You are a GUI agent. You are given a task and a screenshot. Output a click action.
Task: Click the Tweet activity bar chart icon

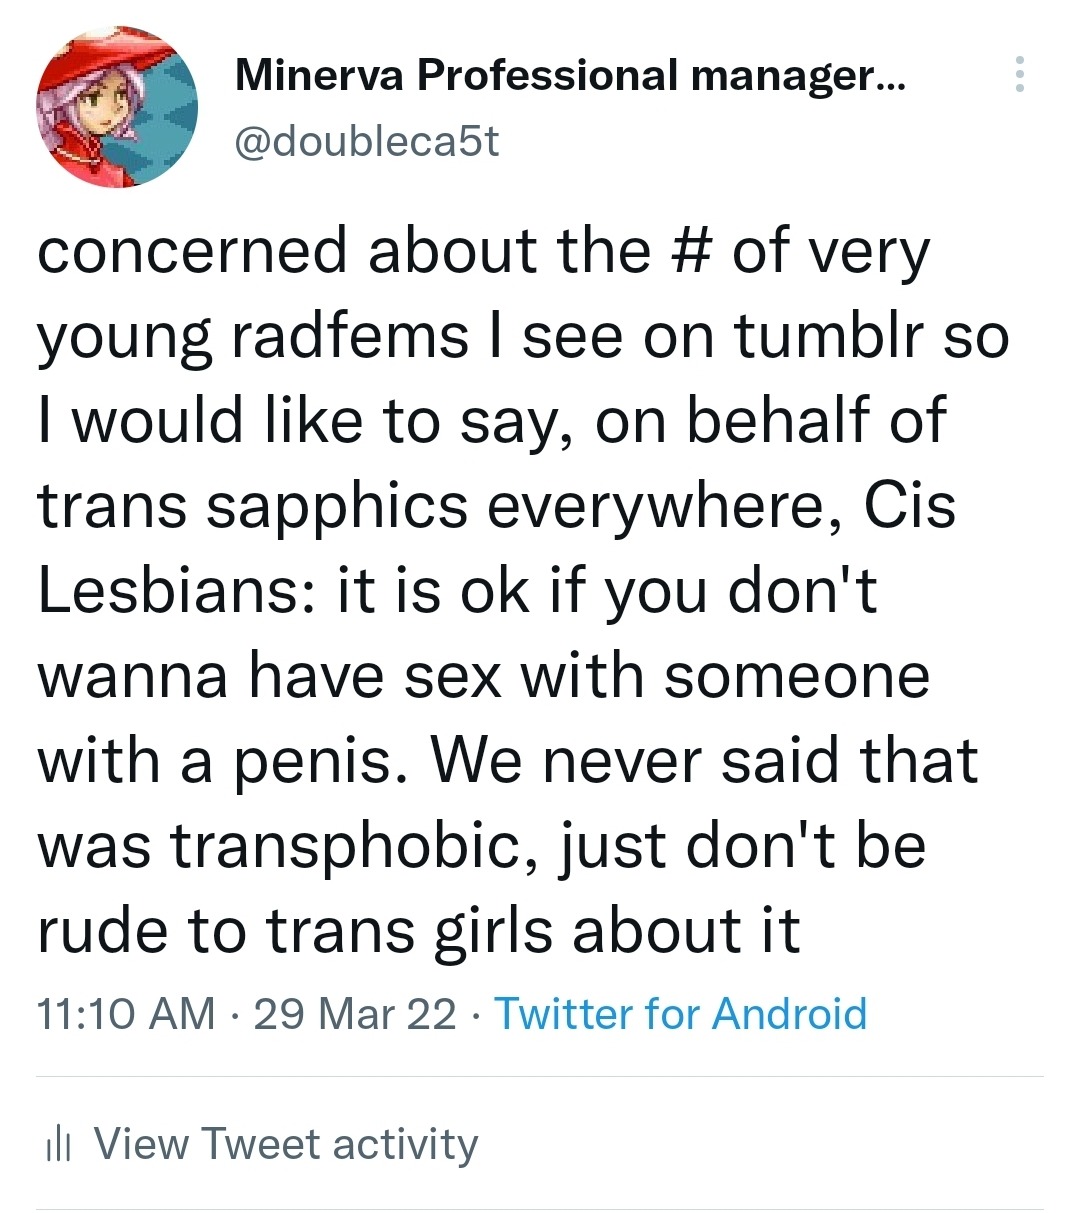coord(59,1144)
